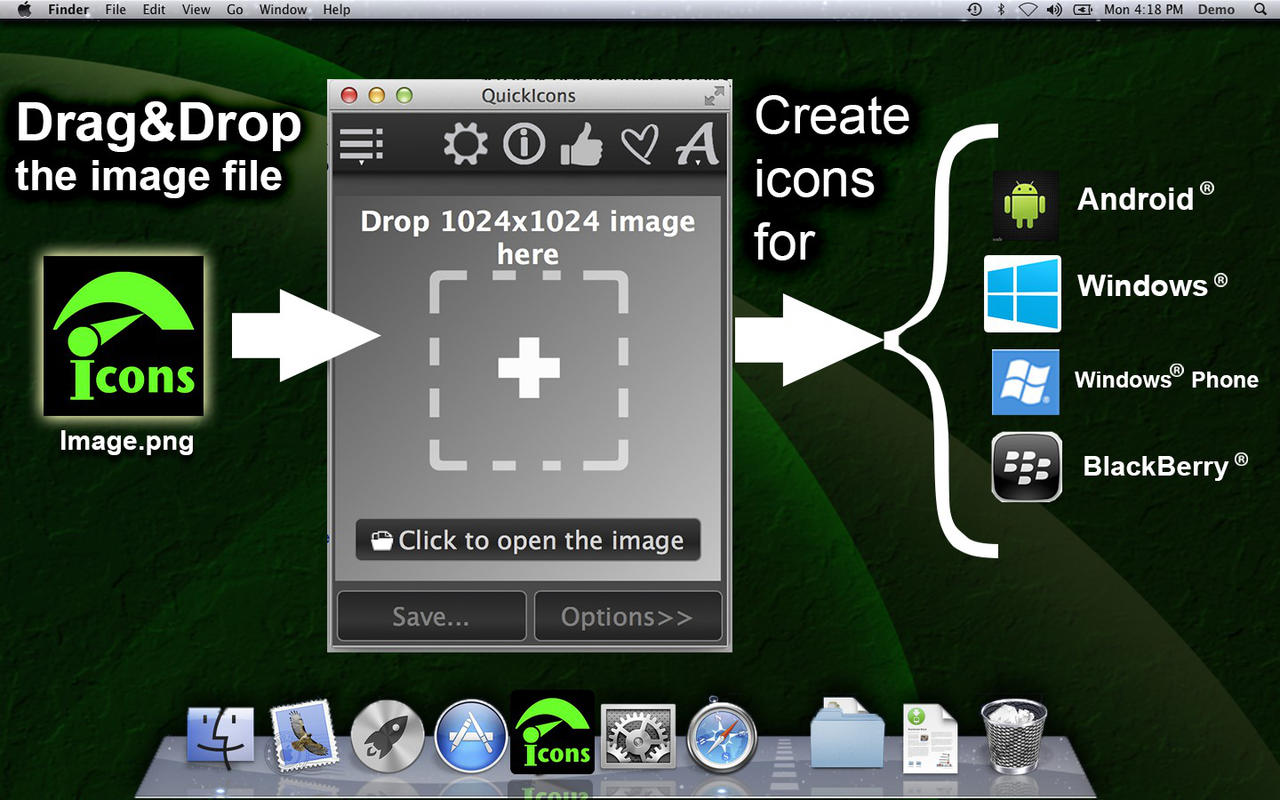1280x800 pixels.
Task: Click the thumbs-up rating icon
Action: (582, 144)
